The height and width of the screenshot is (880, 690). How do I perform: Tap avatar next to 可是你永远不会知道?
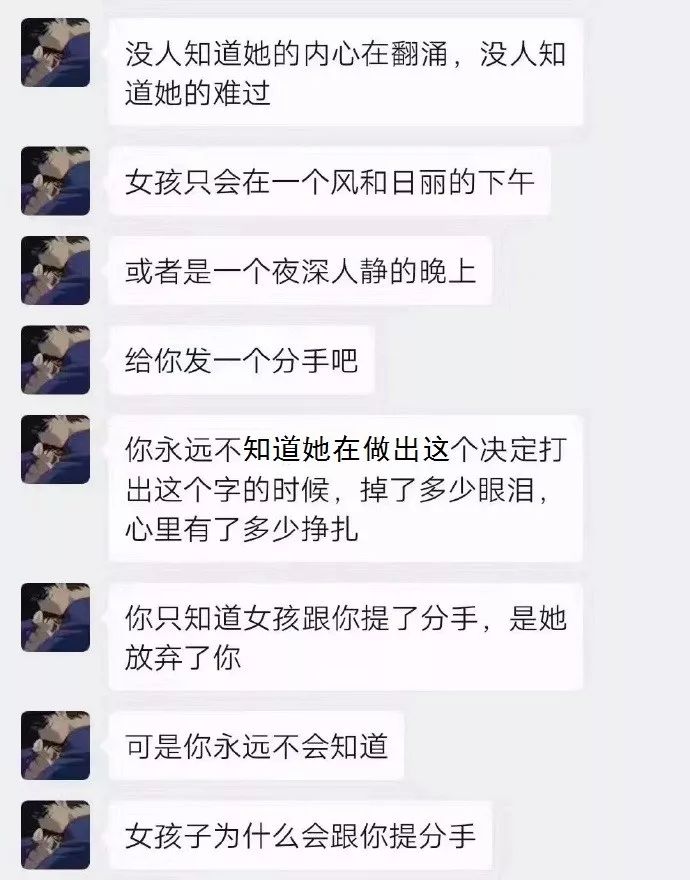coord(56,745)
